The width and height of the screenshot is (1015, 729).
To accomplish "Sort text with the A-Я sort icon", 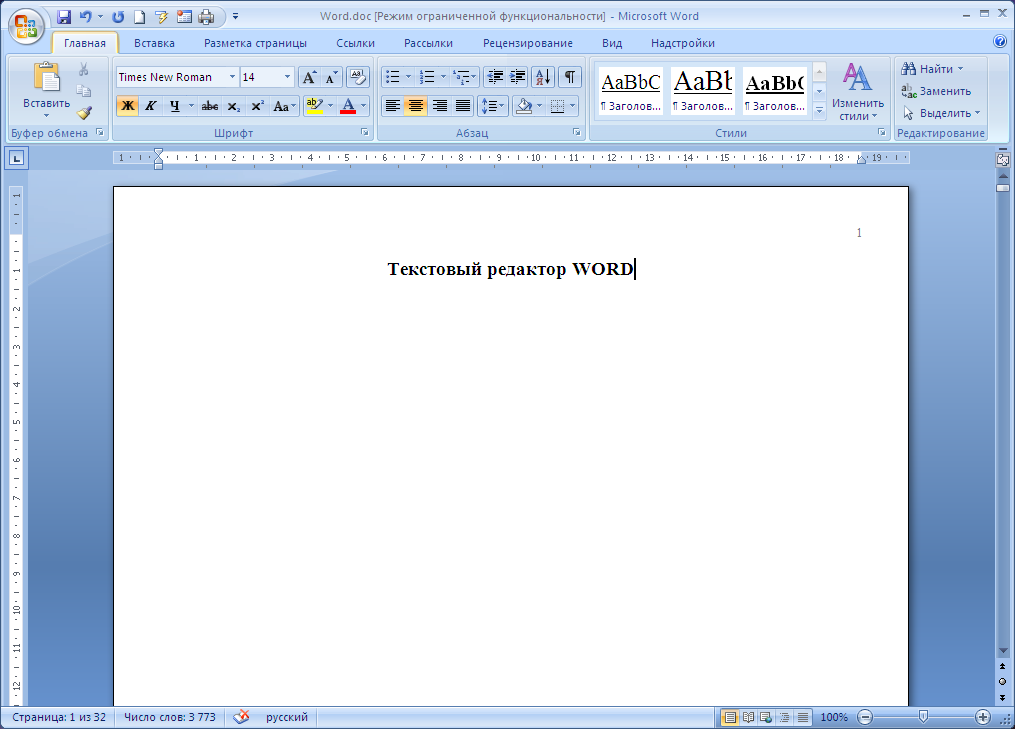I will click(x=543, y=77).
